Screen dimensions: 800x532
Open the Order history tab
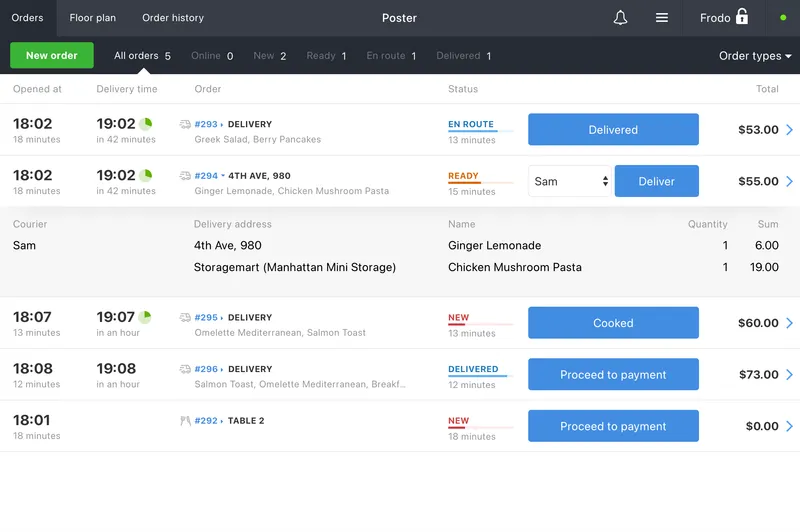[173, 18]
